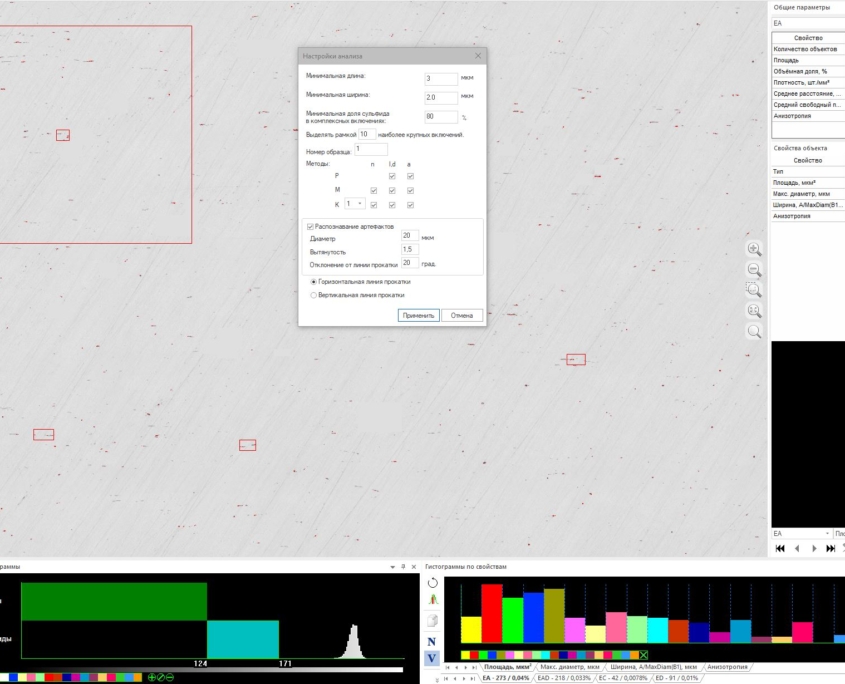Screen dimensions: 845x684
Task: Click the fit-image-to-window zoom icon
Action: pos(754,310)
